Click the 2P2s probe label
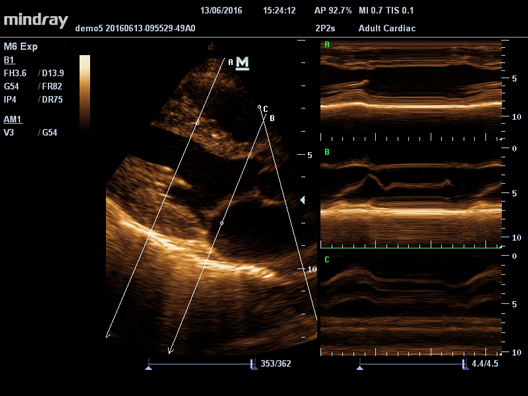This screenshot has height=396, width=528. 325,28
